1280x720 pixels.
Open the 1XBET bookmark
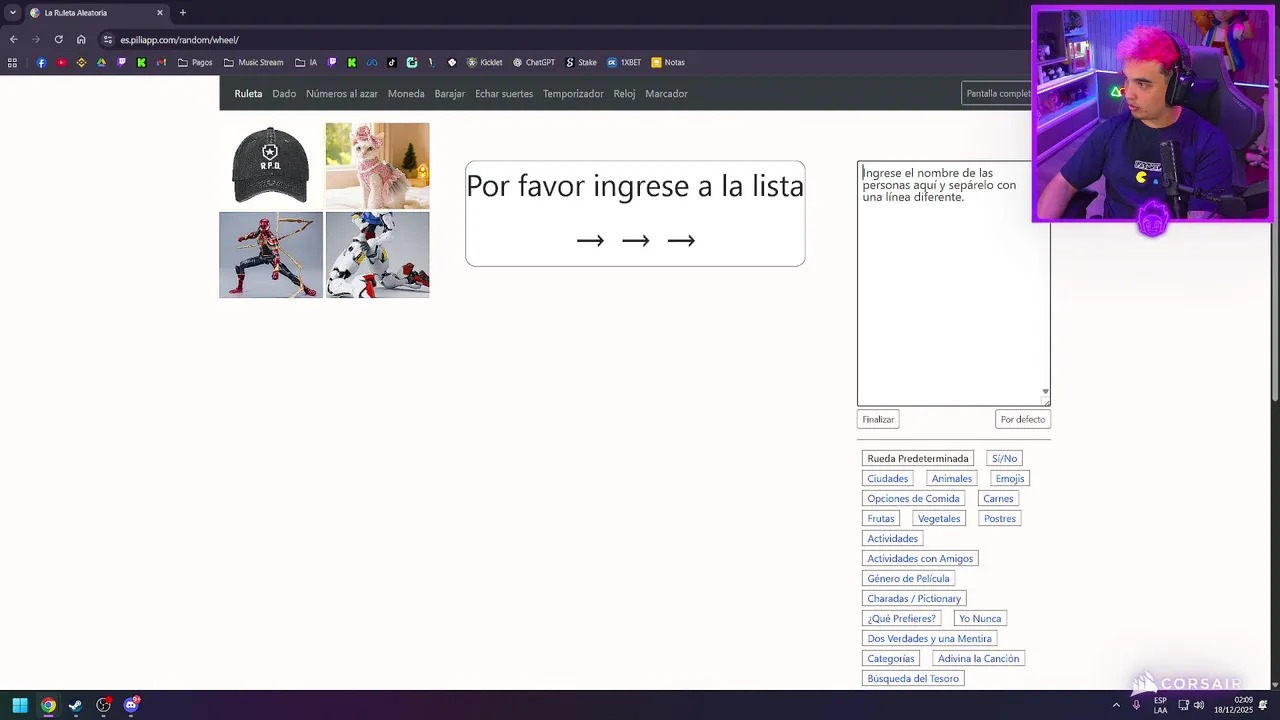coord(624,62)
